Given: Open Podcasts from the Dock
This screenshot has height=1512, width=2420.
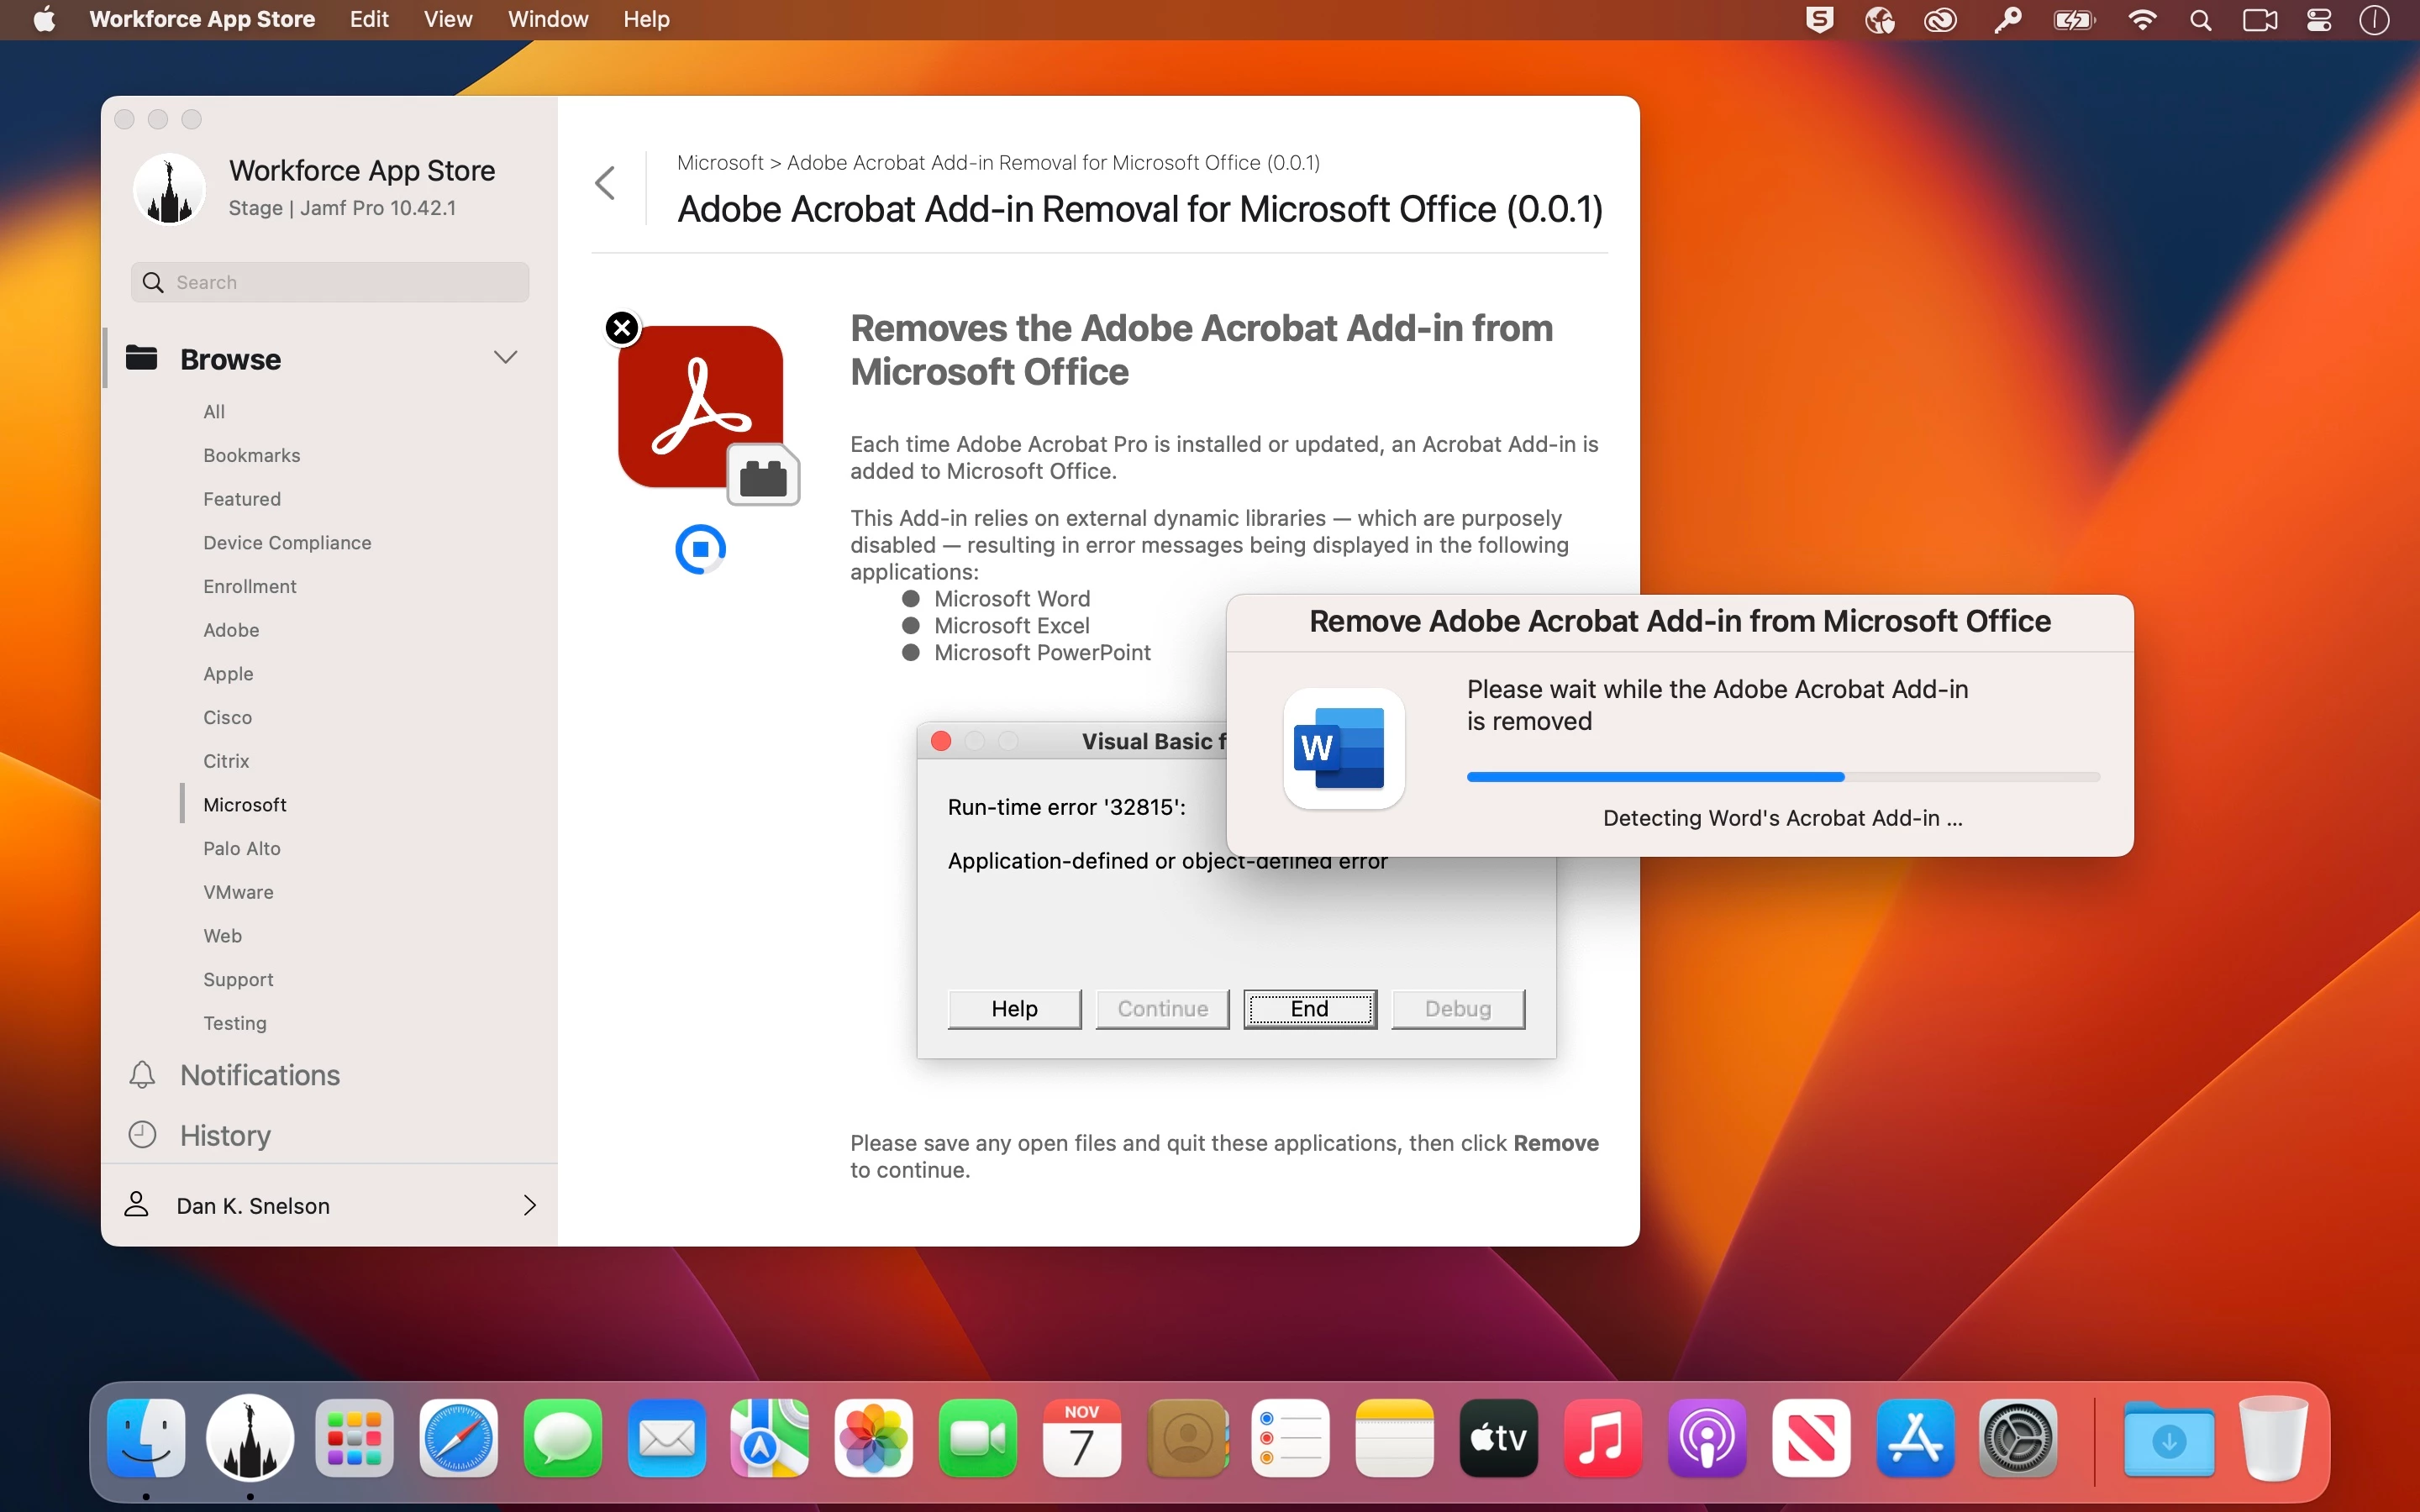Looking at the screenshot, I should pyautogui.click(x=1707, y=1439).
